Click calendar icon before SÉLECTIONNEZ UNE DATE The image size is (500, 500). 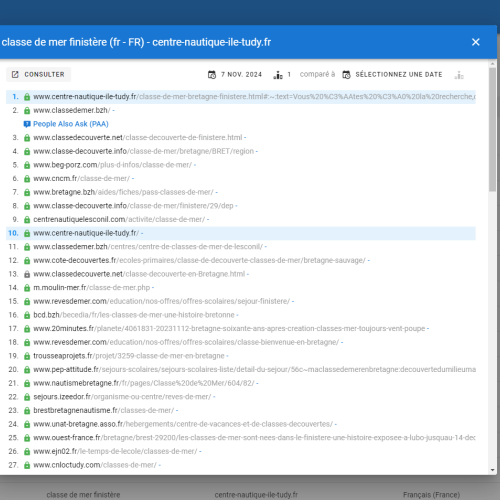tap(346, 75)
